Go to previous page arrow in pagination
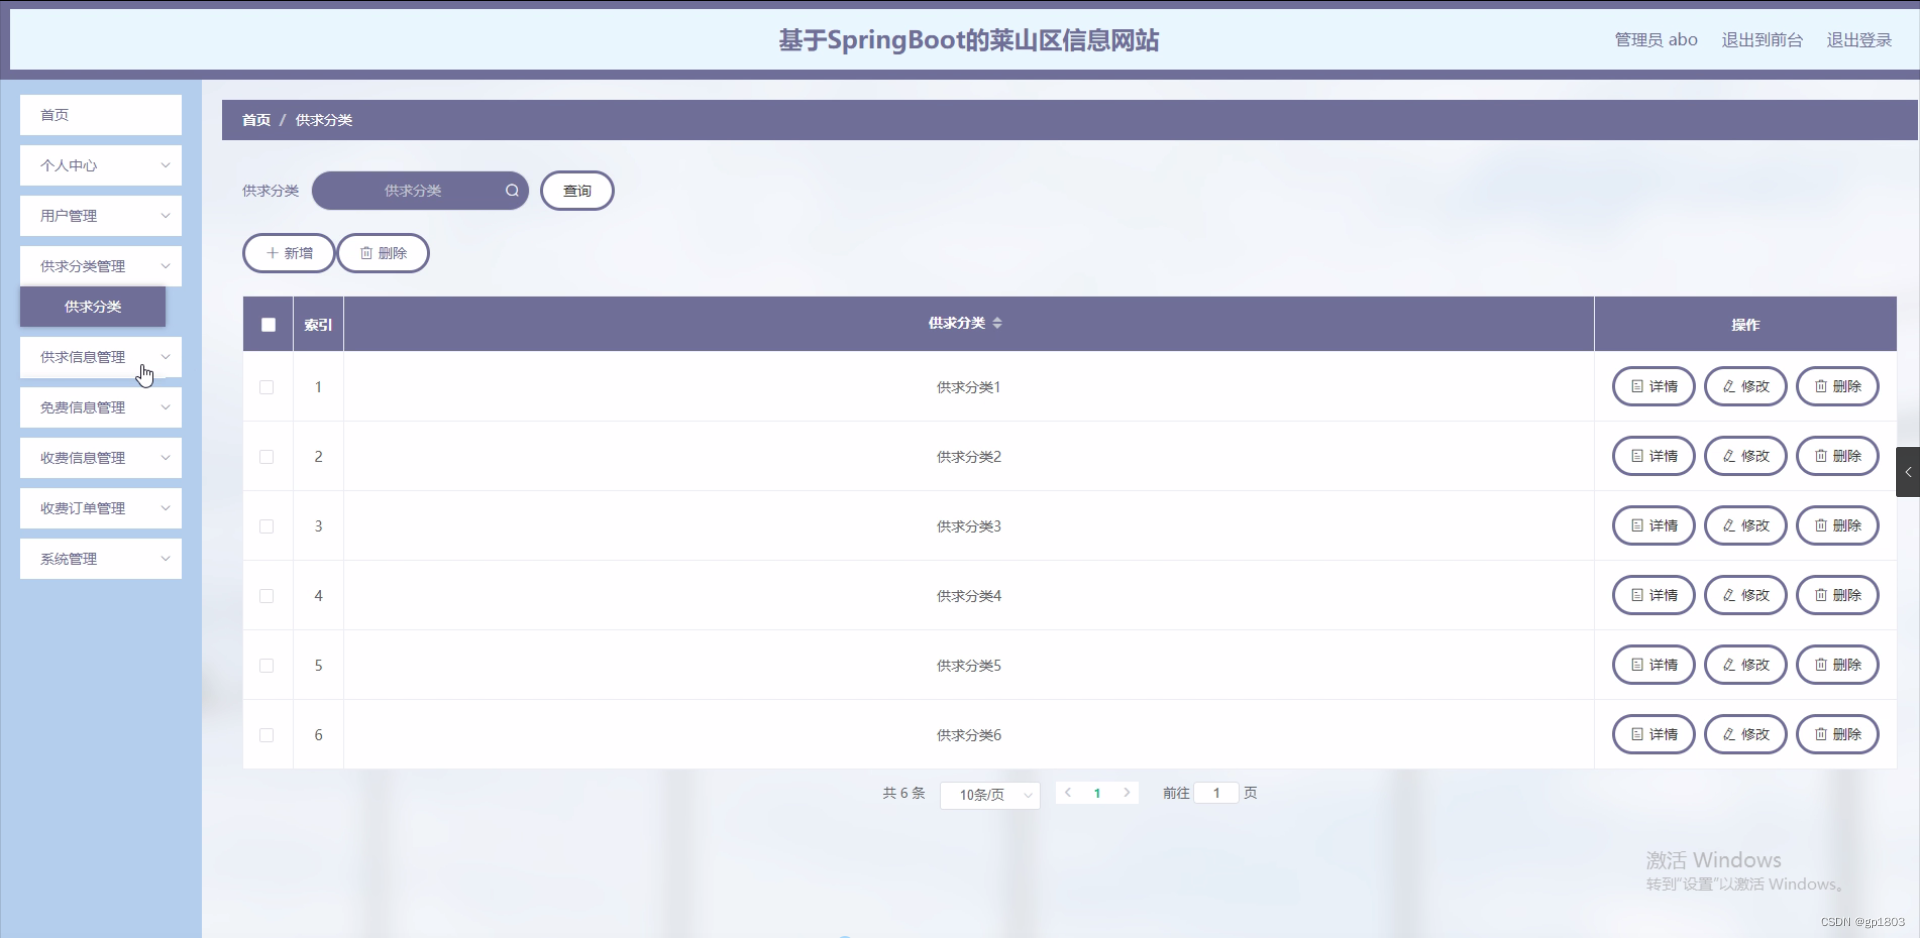This screenshot has width=1920, height=938. 1068,793
